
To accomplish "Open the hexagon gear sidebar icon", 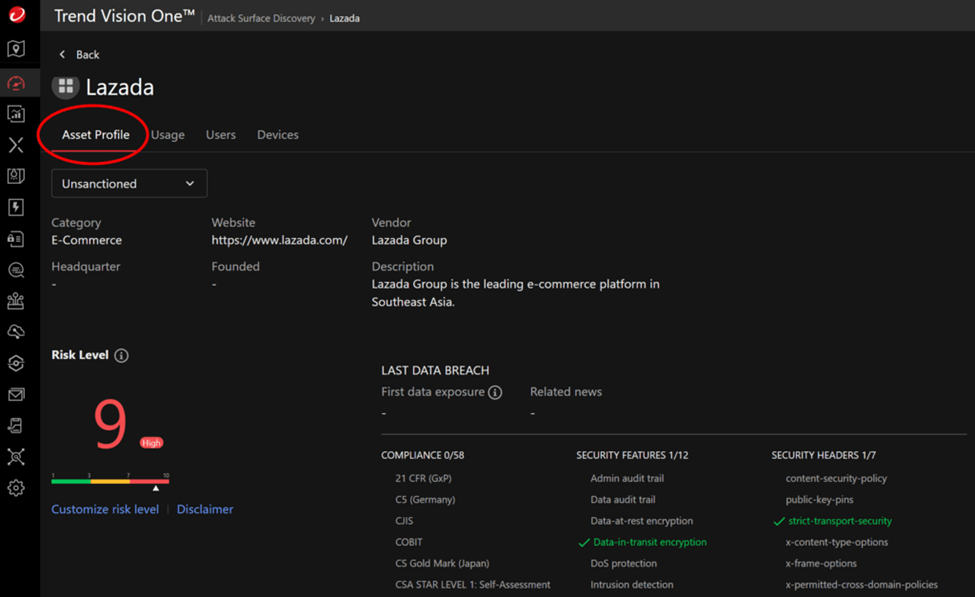I will coord(16,363).
